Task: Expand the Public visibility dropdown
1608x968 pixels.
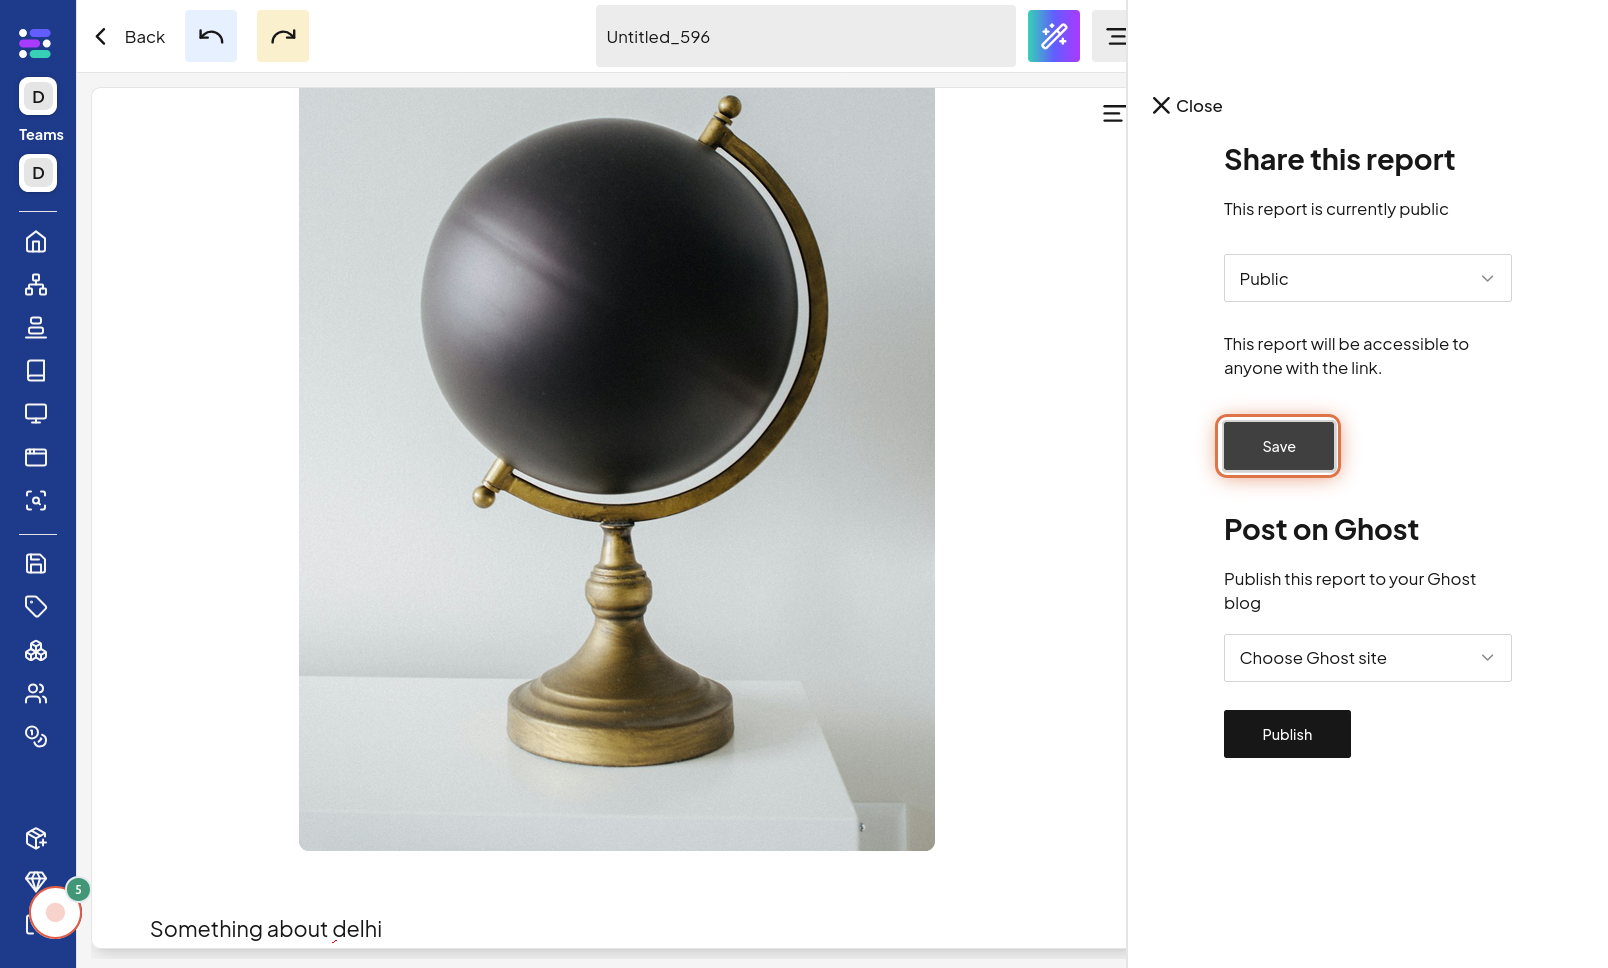Action: [1367, 278]
